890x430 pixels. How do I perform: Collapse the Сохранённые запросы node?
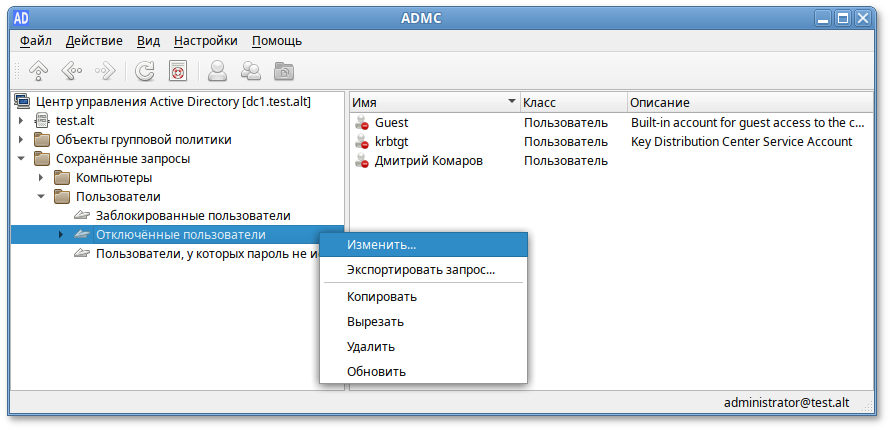[x=21, y=159]
